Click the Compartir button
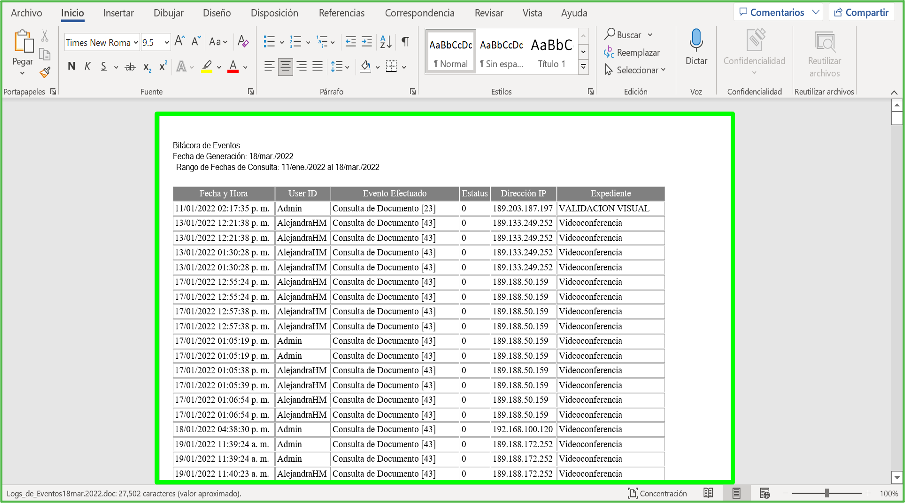This screenshot has width=906, height=504. (x=860, y=13)
